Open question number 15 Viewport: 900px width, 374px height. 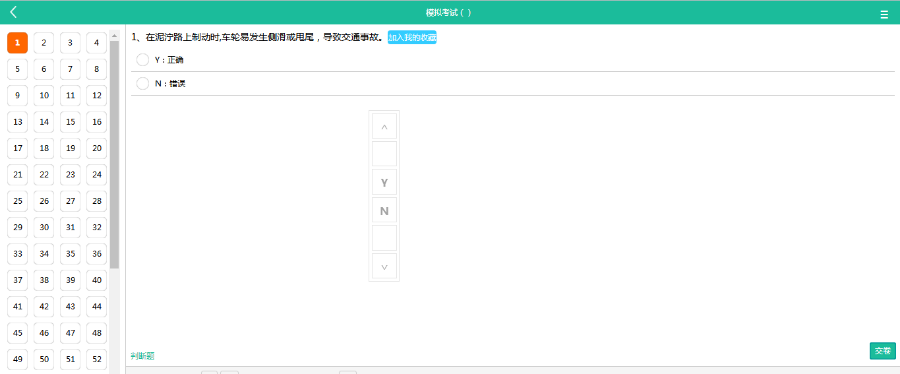click(70, 122)
